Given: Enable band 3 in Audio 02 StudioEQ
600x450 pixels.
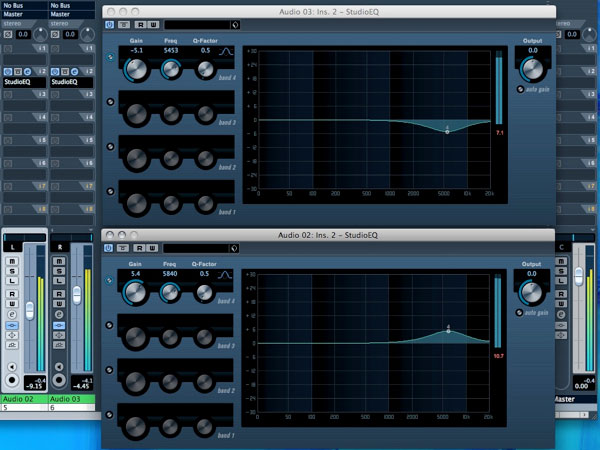Looking at the screenshot, I should (109, 325).
